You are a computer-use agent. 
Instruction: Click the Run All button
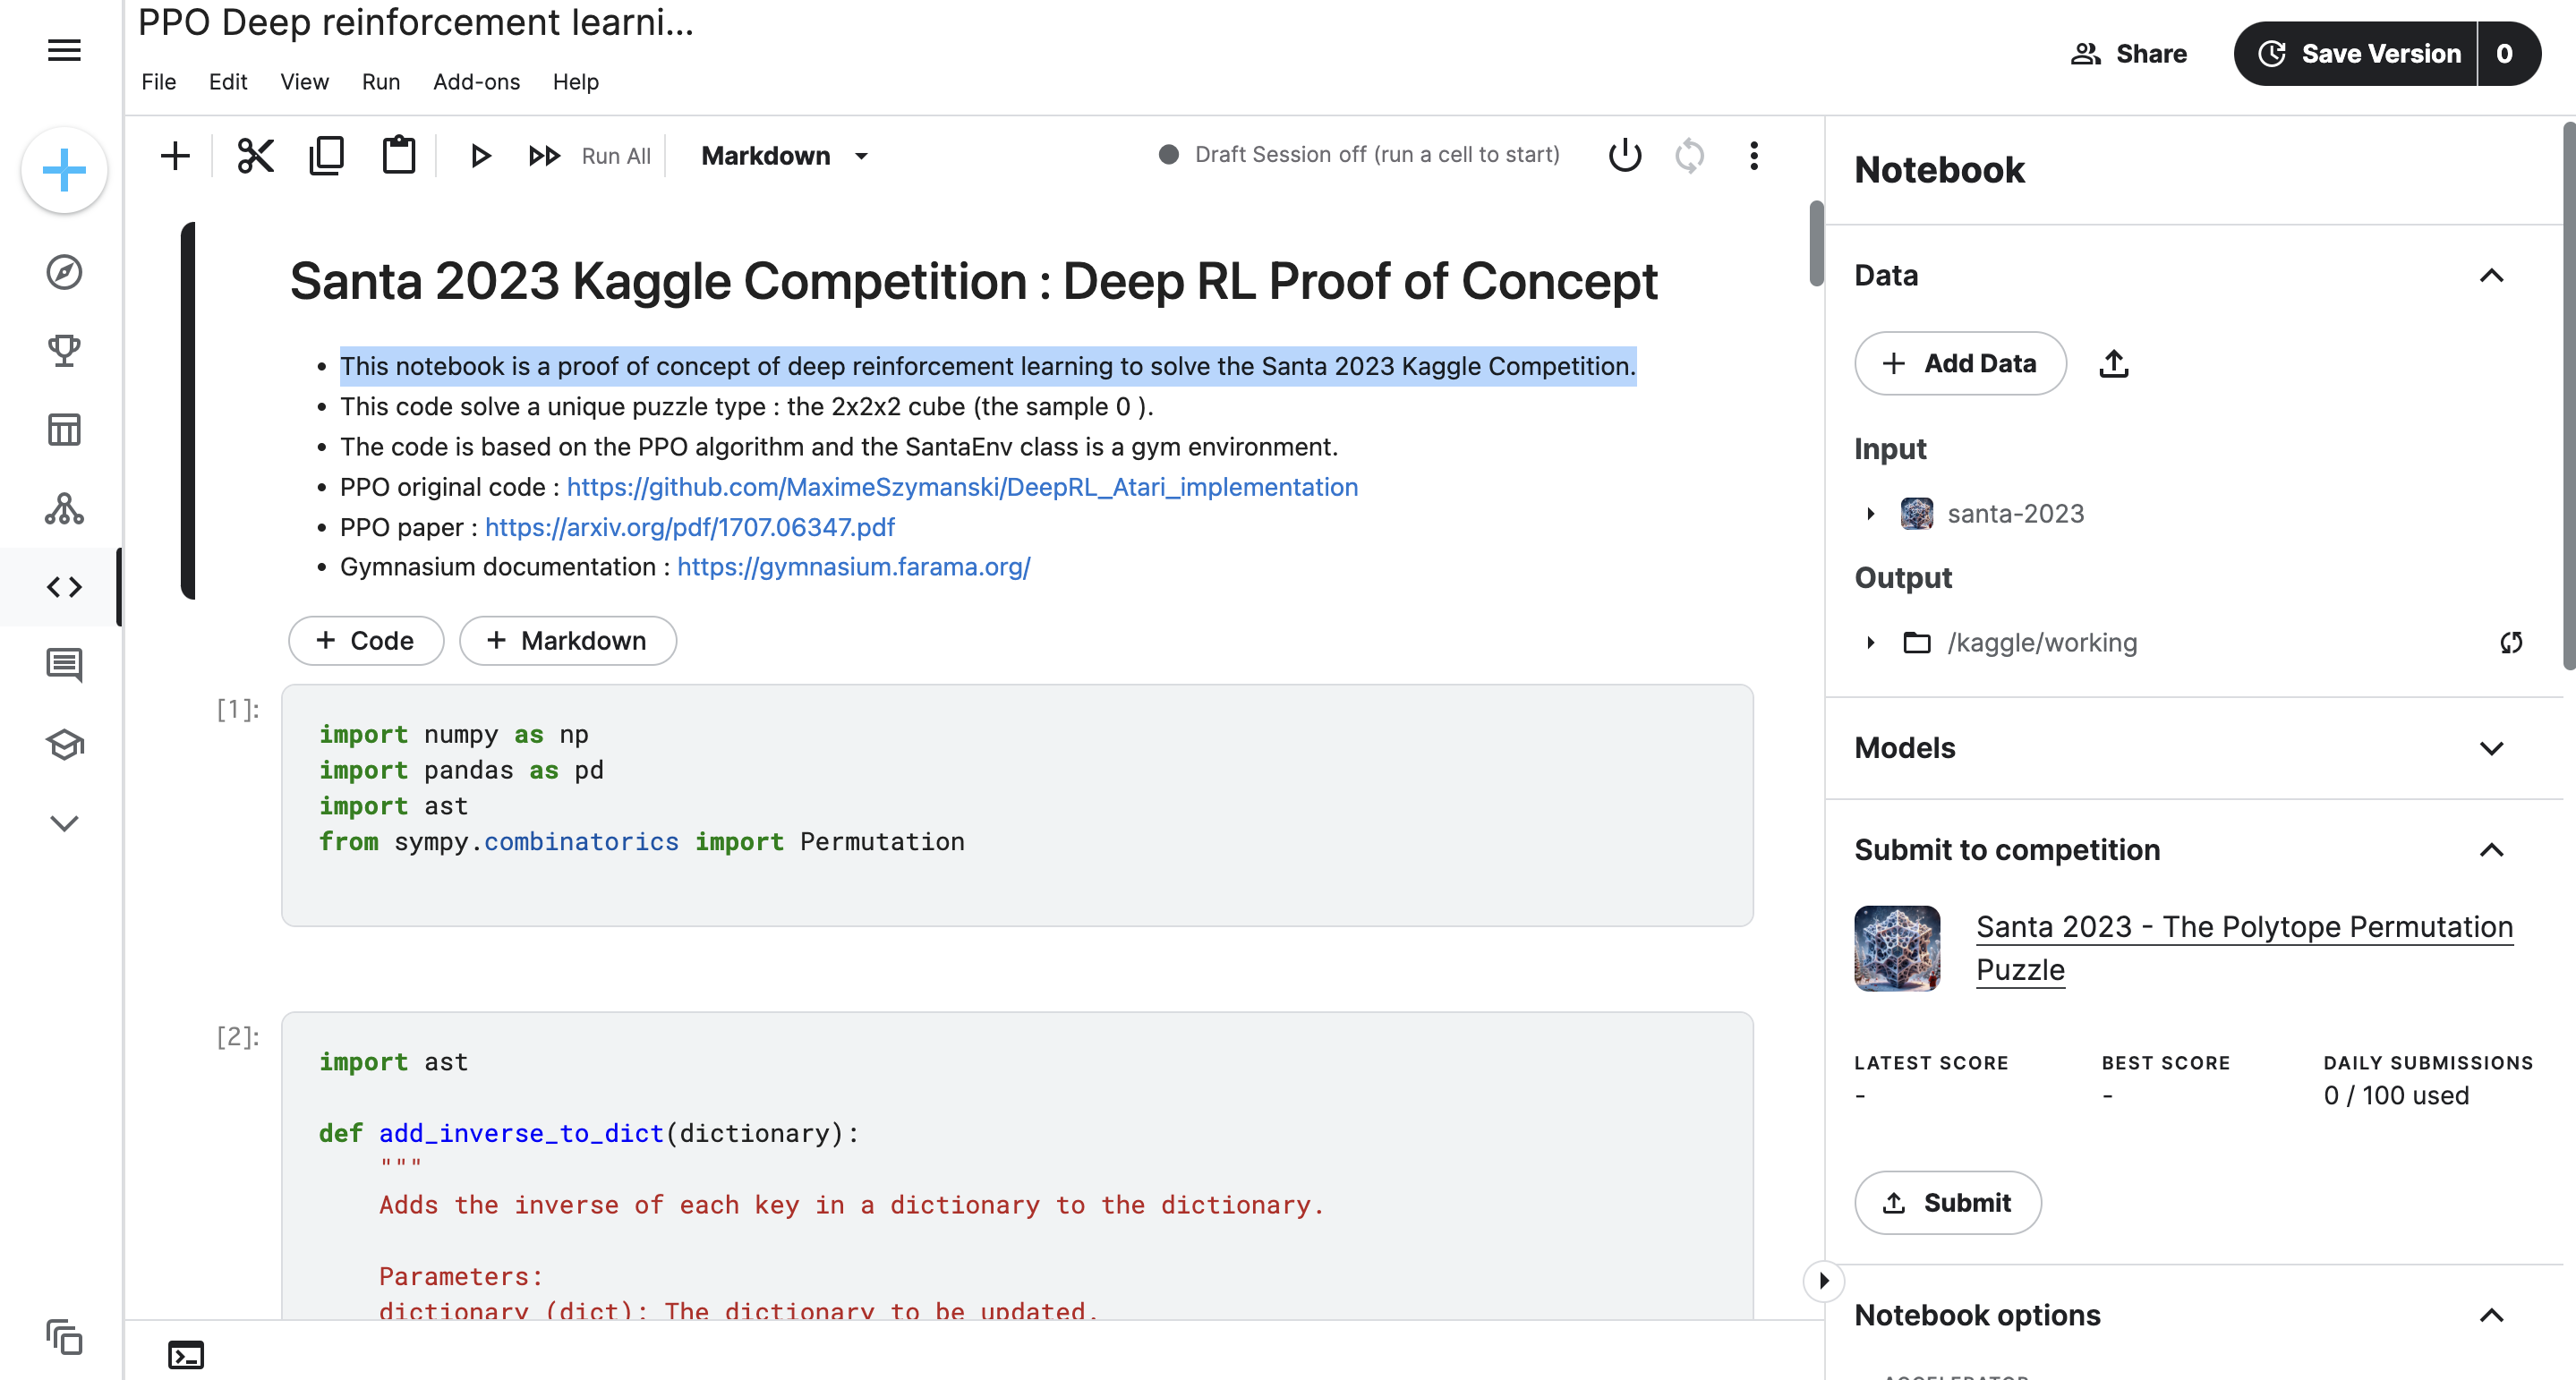(592, 155)
